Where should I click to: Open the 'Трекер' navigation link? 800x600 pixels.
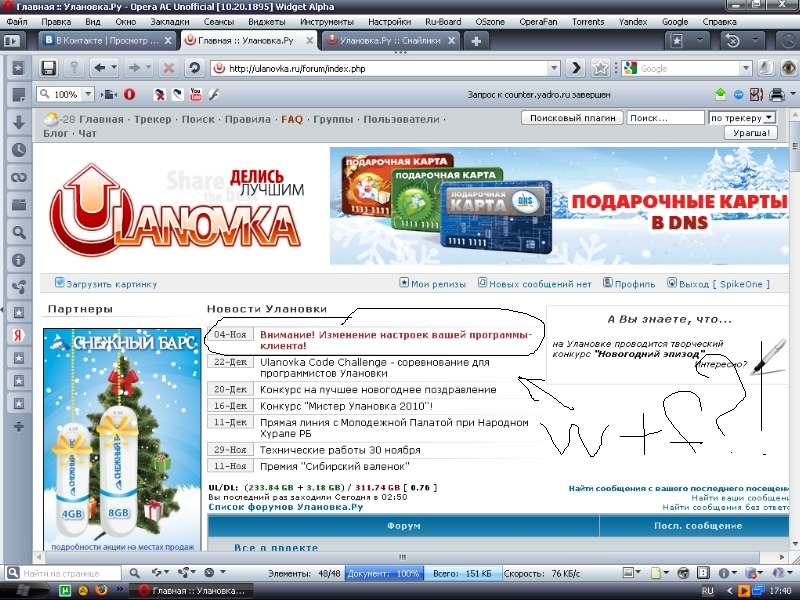[153, 119]
